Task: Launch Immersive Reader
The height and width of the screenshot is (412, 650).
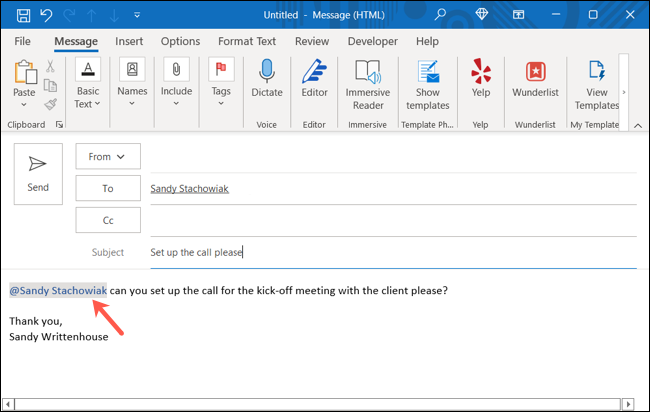Action: [x=368, y=85]
